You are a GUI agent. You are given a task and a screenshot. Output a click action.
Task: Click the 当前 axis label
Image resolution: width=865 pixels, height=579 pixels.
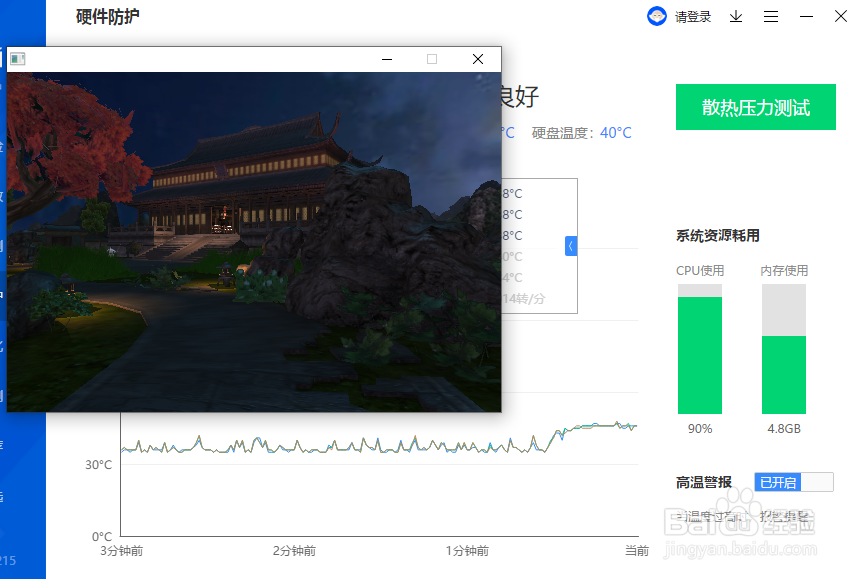(x=637, y=550)
